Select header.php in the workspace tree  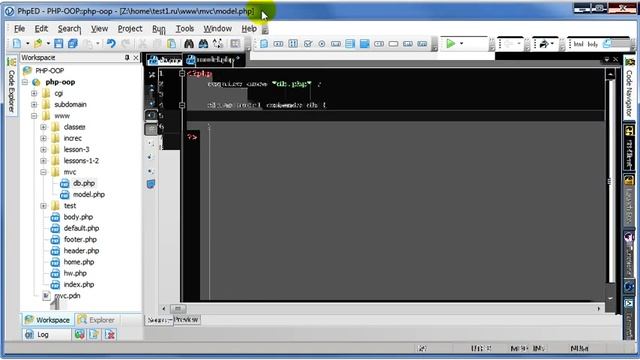81,251
